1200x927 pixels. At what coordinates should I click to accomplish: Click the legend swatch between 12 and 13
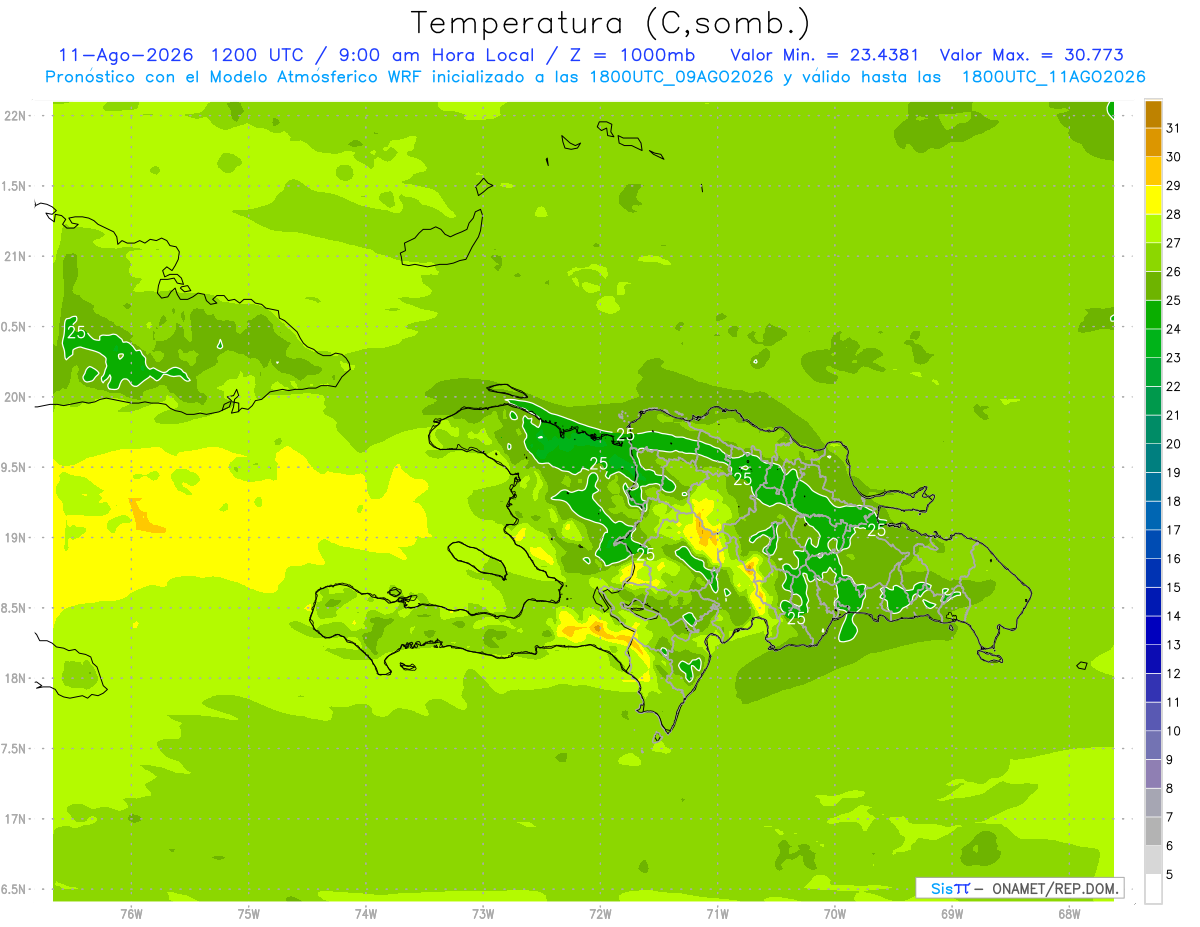1153,659
